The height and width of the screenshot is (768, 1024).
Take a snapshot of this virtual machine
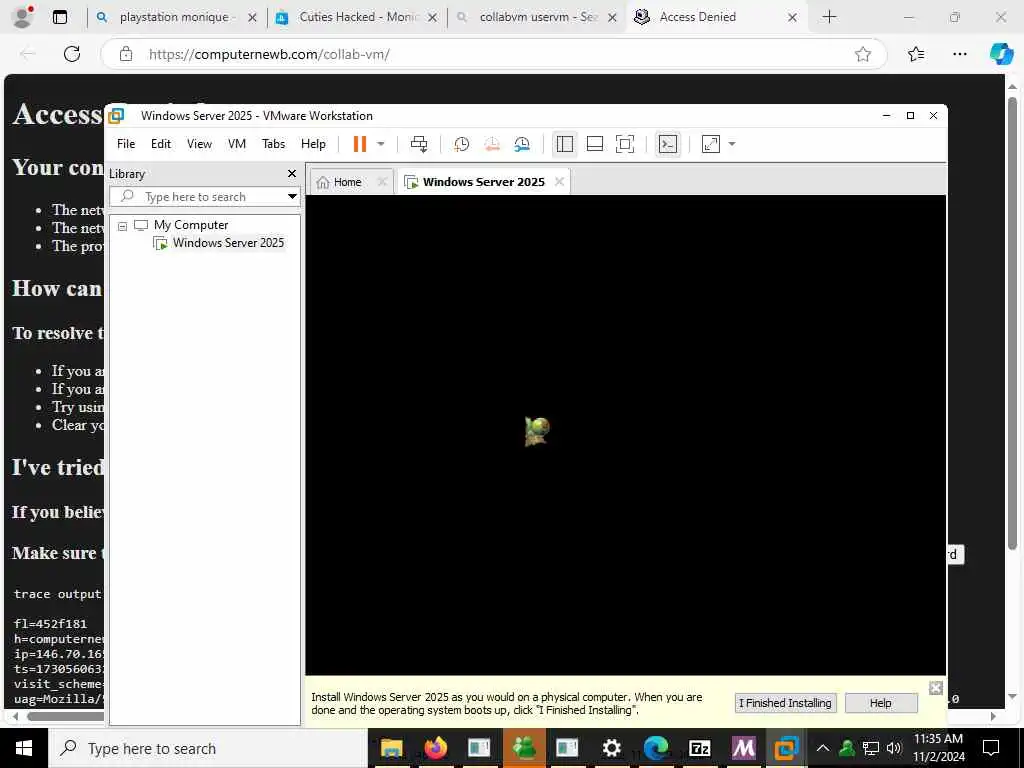tap(461, 144)
